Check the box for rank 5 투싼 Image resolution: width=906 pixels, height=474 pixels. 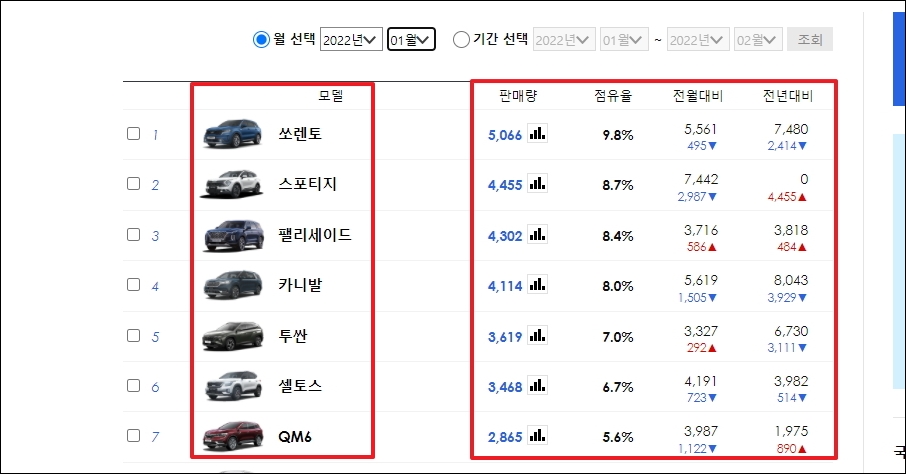pyautogui.click(x=133, y=335)
